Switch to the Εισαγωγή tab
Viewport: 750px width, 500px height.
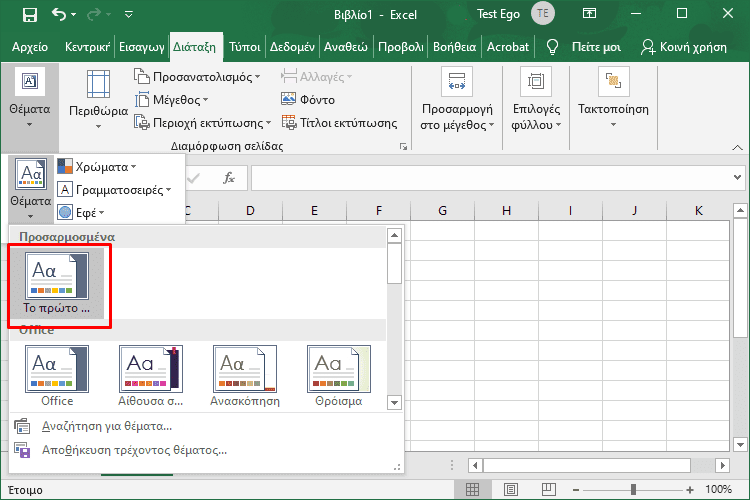pyautogui.click(x=142, y=47)
